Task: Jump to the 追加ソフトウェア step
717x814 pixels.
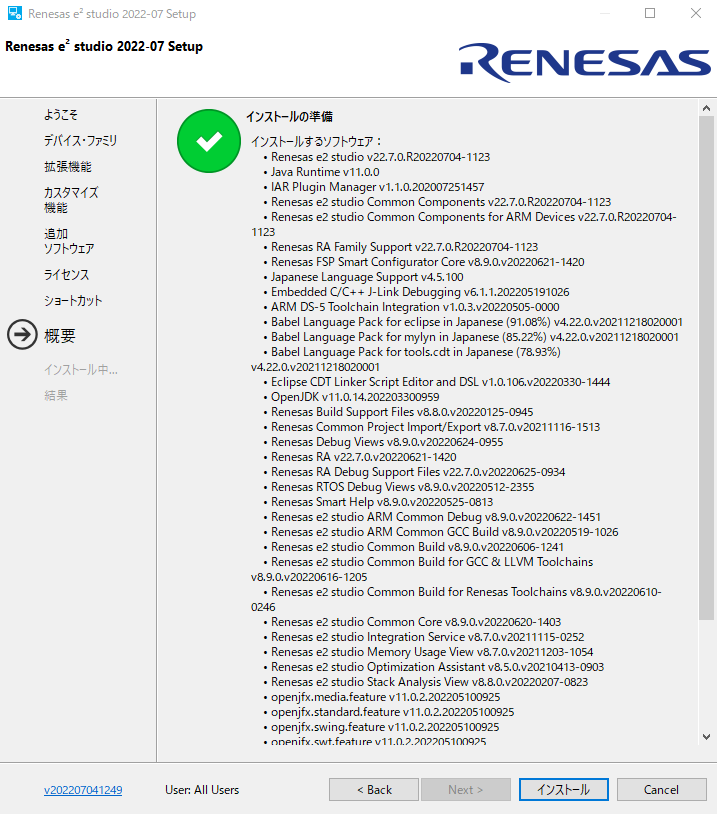Action: 69,241
